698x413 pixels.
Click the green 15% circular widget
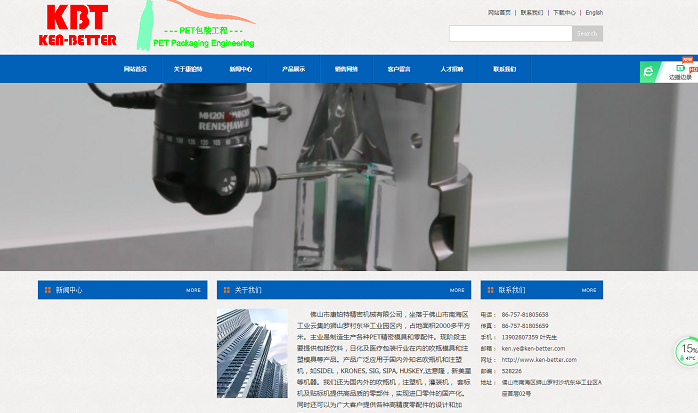689,351
